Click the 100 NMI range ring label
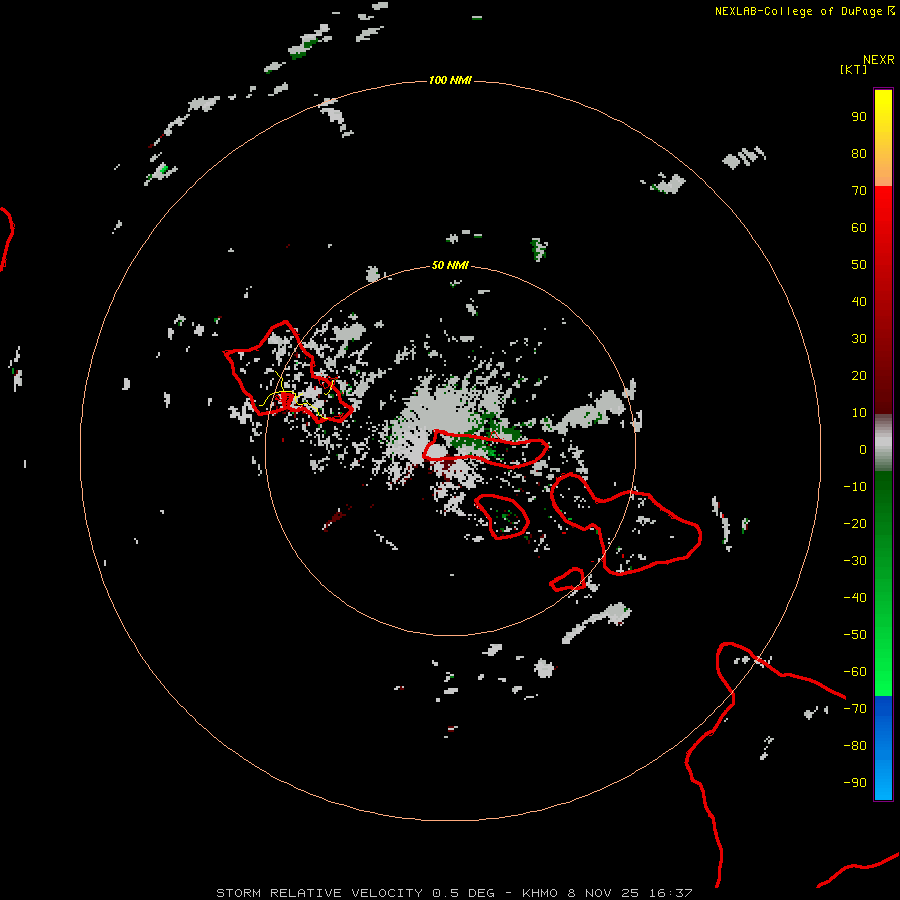 pyautogui.click(x=450, y=80)
